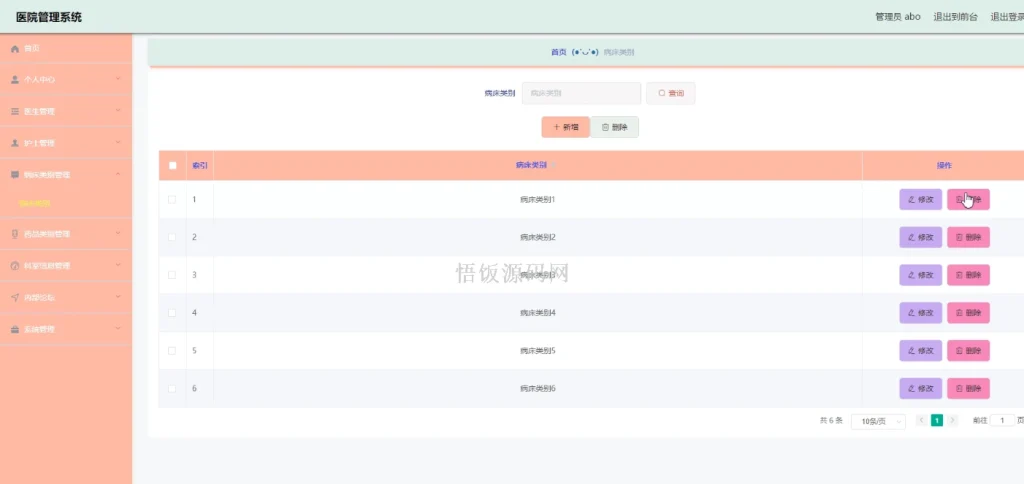Click the home icon beside 首页
Image resolution: width=1024 pixels, height=484 pixels.
15,48
